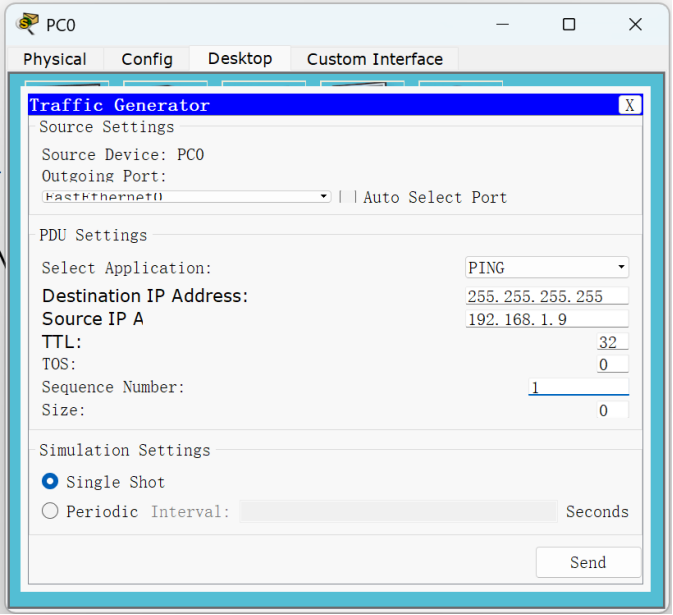Click the Seconds label
Image resolution: width=673 pixels, height=615 pixels.
click(597, 512)
